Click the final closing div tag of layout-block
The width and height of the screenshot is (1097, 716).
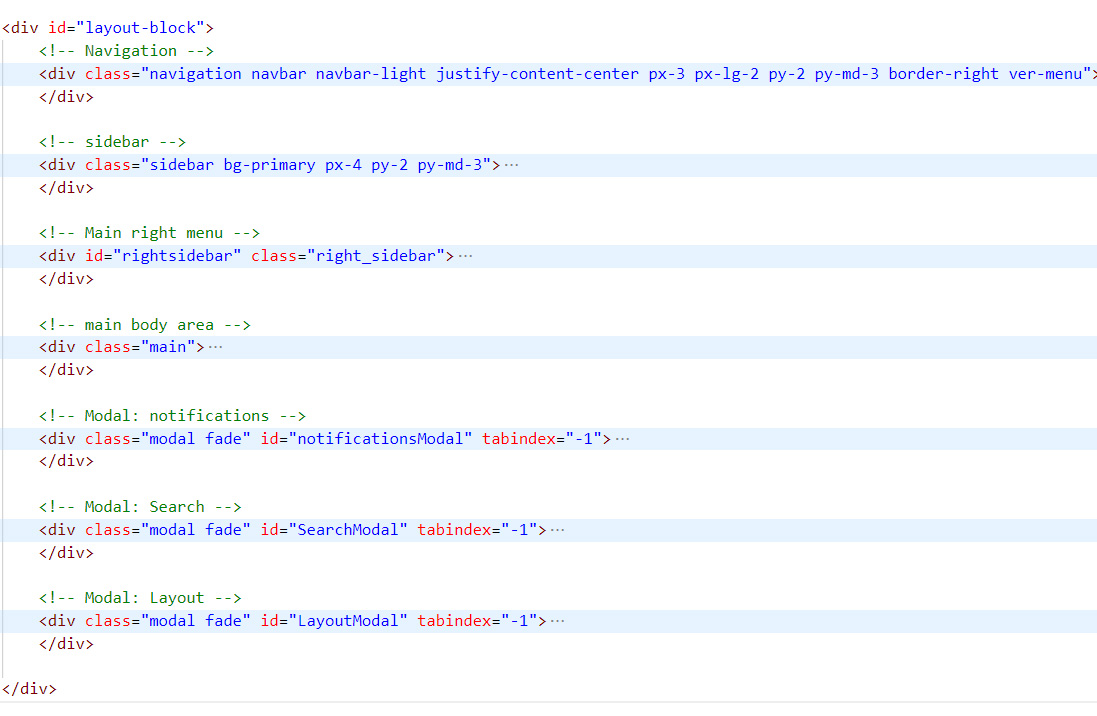click(30, 689)
